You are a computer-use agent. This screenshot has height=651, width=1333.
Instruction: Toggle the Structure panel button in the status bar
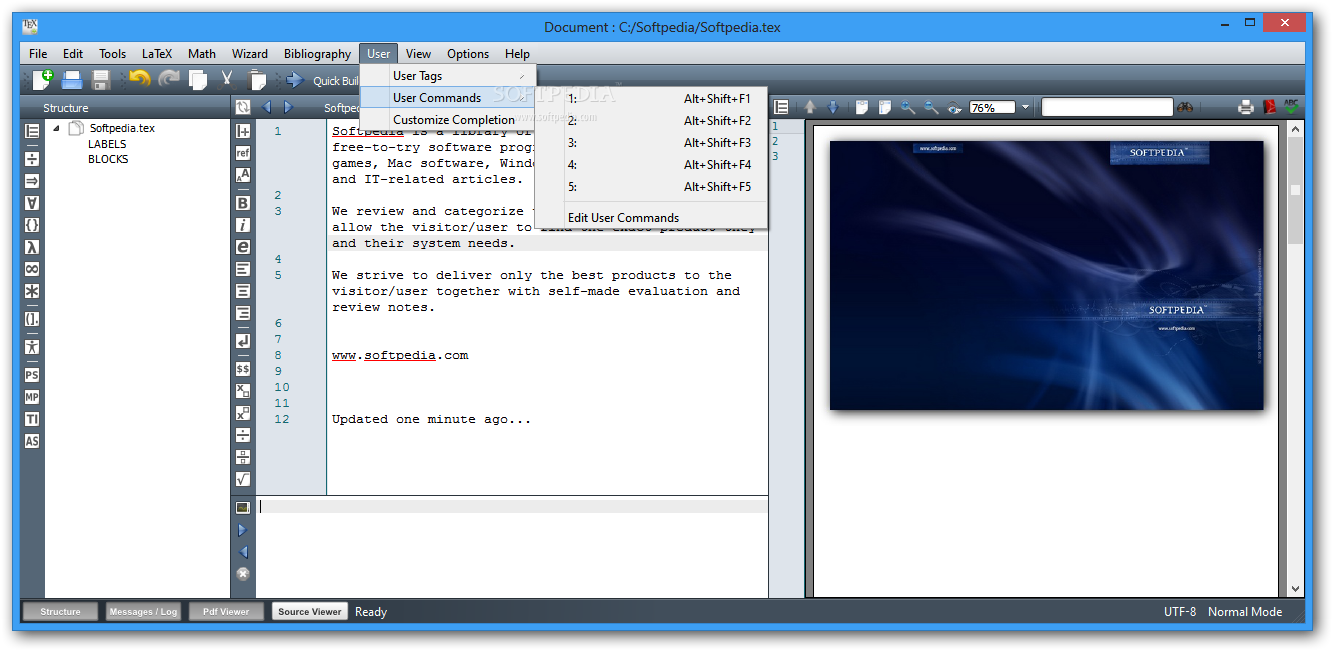click(x=60, y=611)
